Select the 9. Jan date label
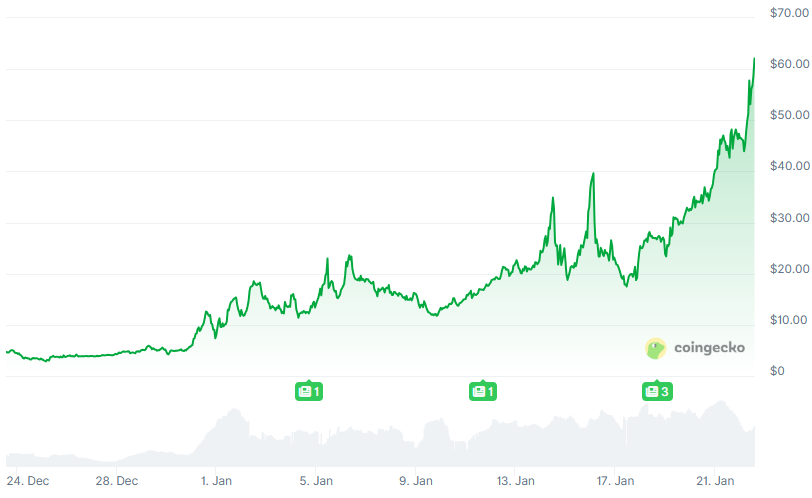 point(415,481)
